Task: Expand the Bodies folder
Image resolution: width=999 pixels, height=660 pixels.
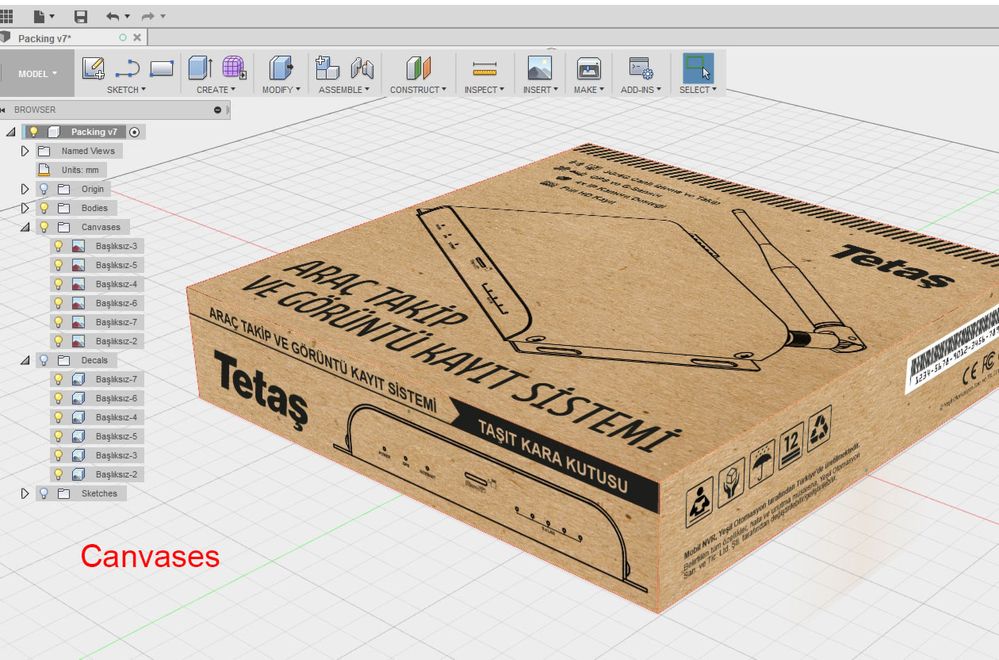Action: tap(25, 208)
